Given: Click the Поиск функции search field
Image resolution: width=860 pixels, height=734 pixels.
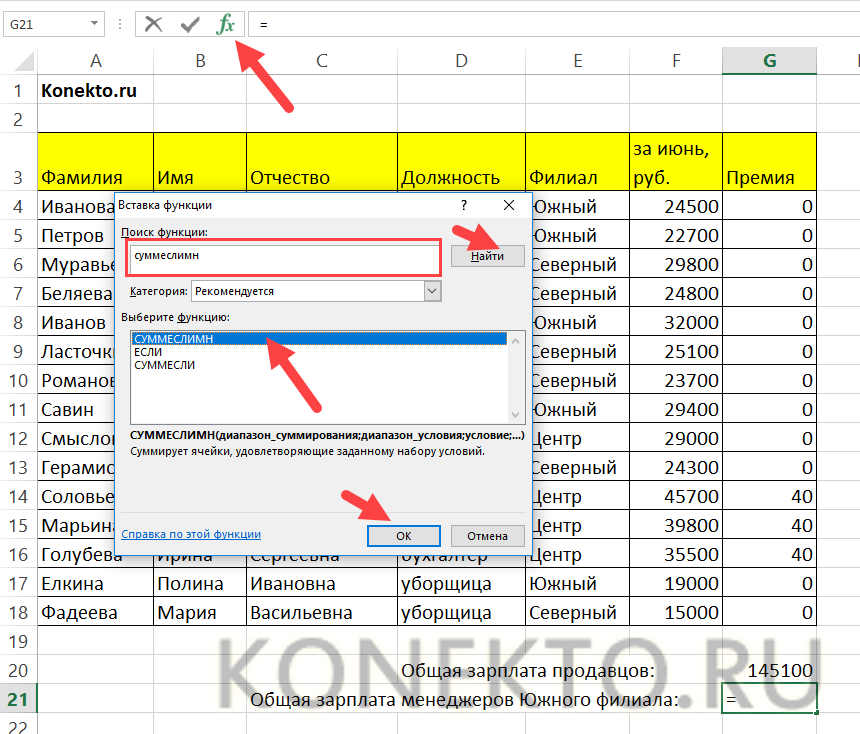Looking at the screenshot, I should coord(285,257).
